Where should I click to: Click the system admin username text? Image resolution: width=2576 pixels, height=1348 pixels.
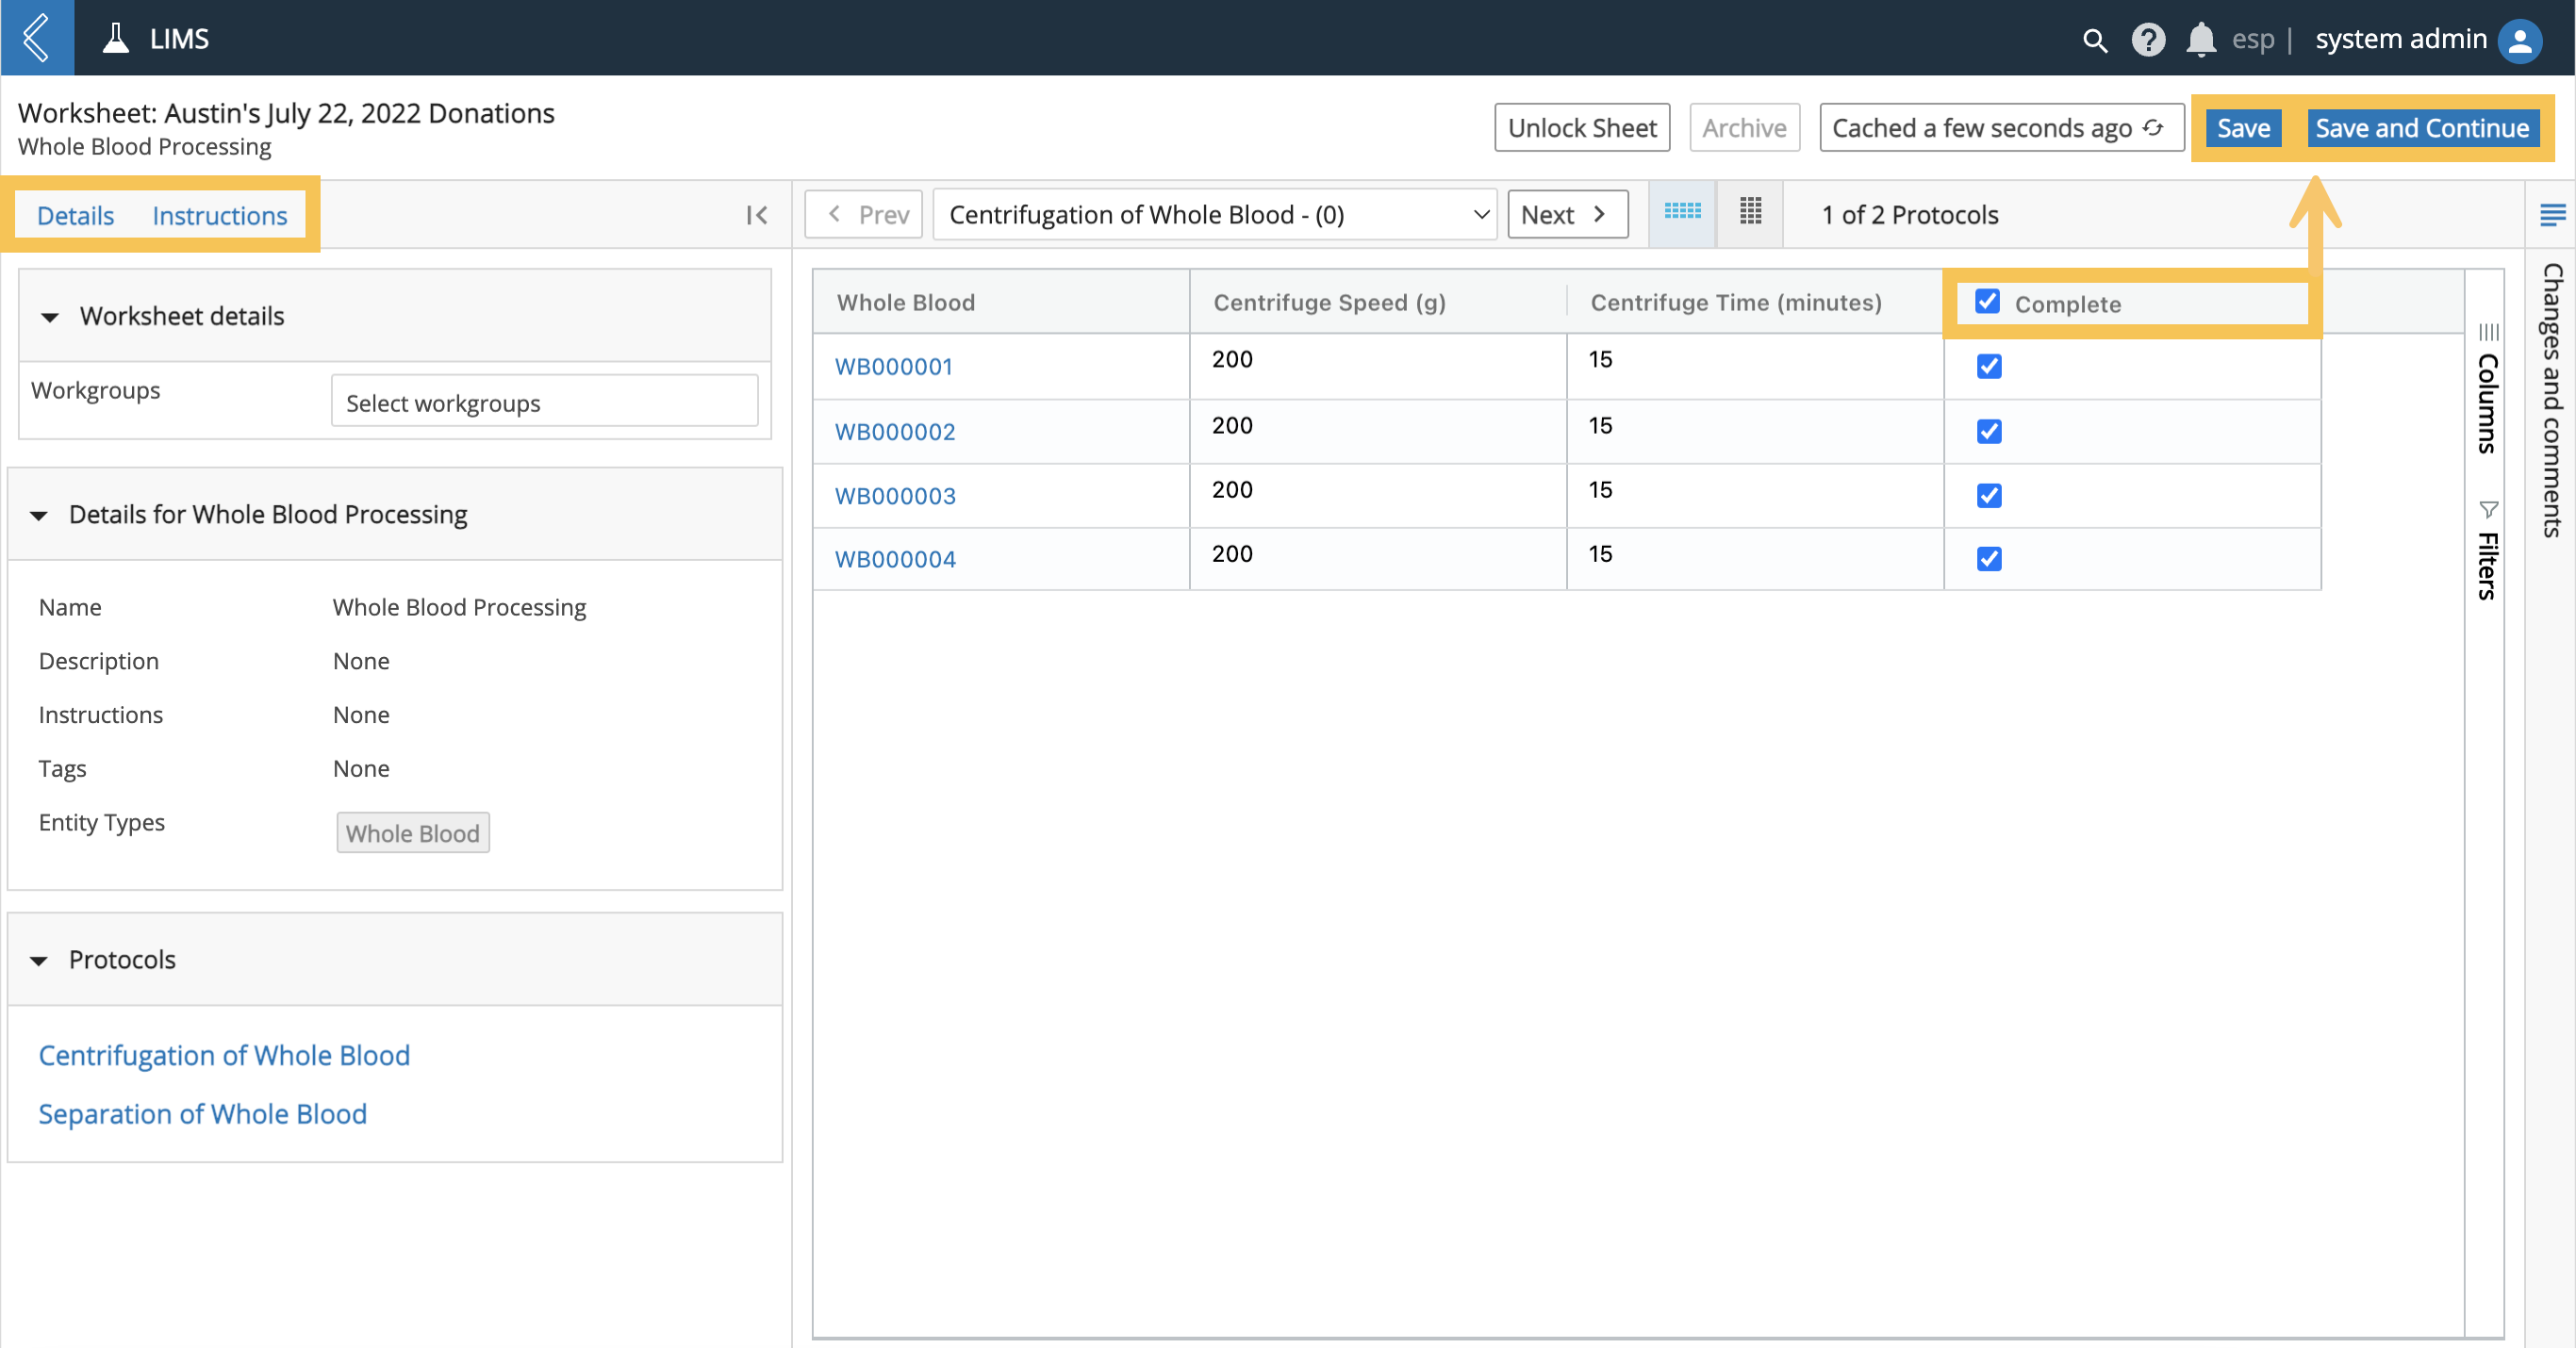tap(2400, 39)
